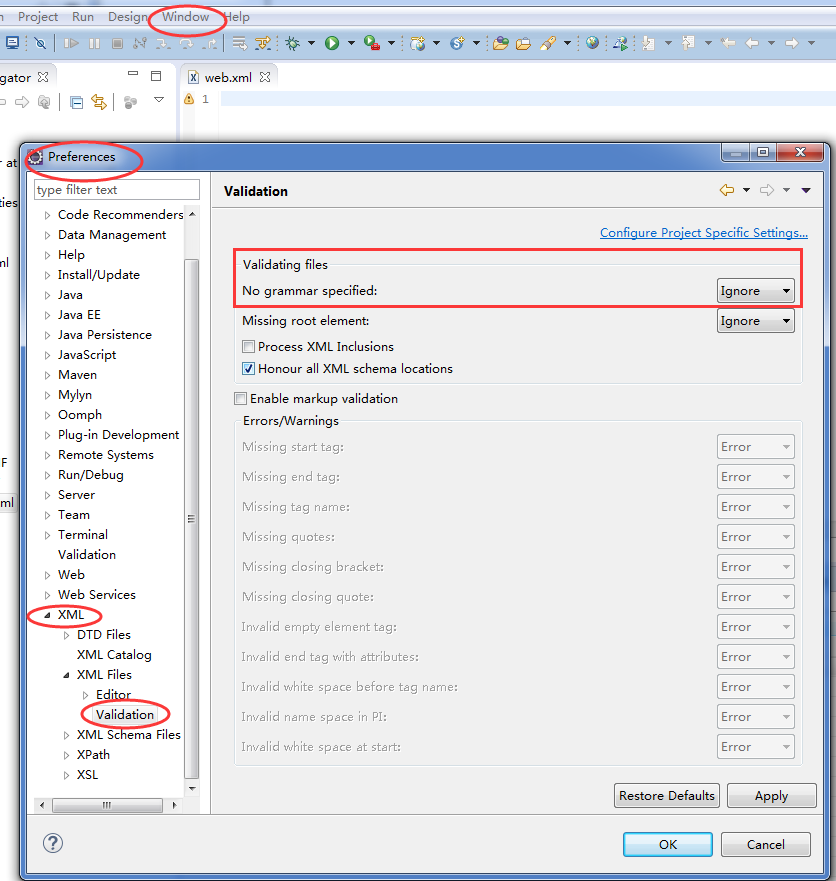Click the Restore Defaults button

666,796
